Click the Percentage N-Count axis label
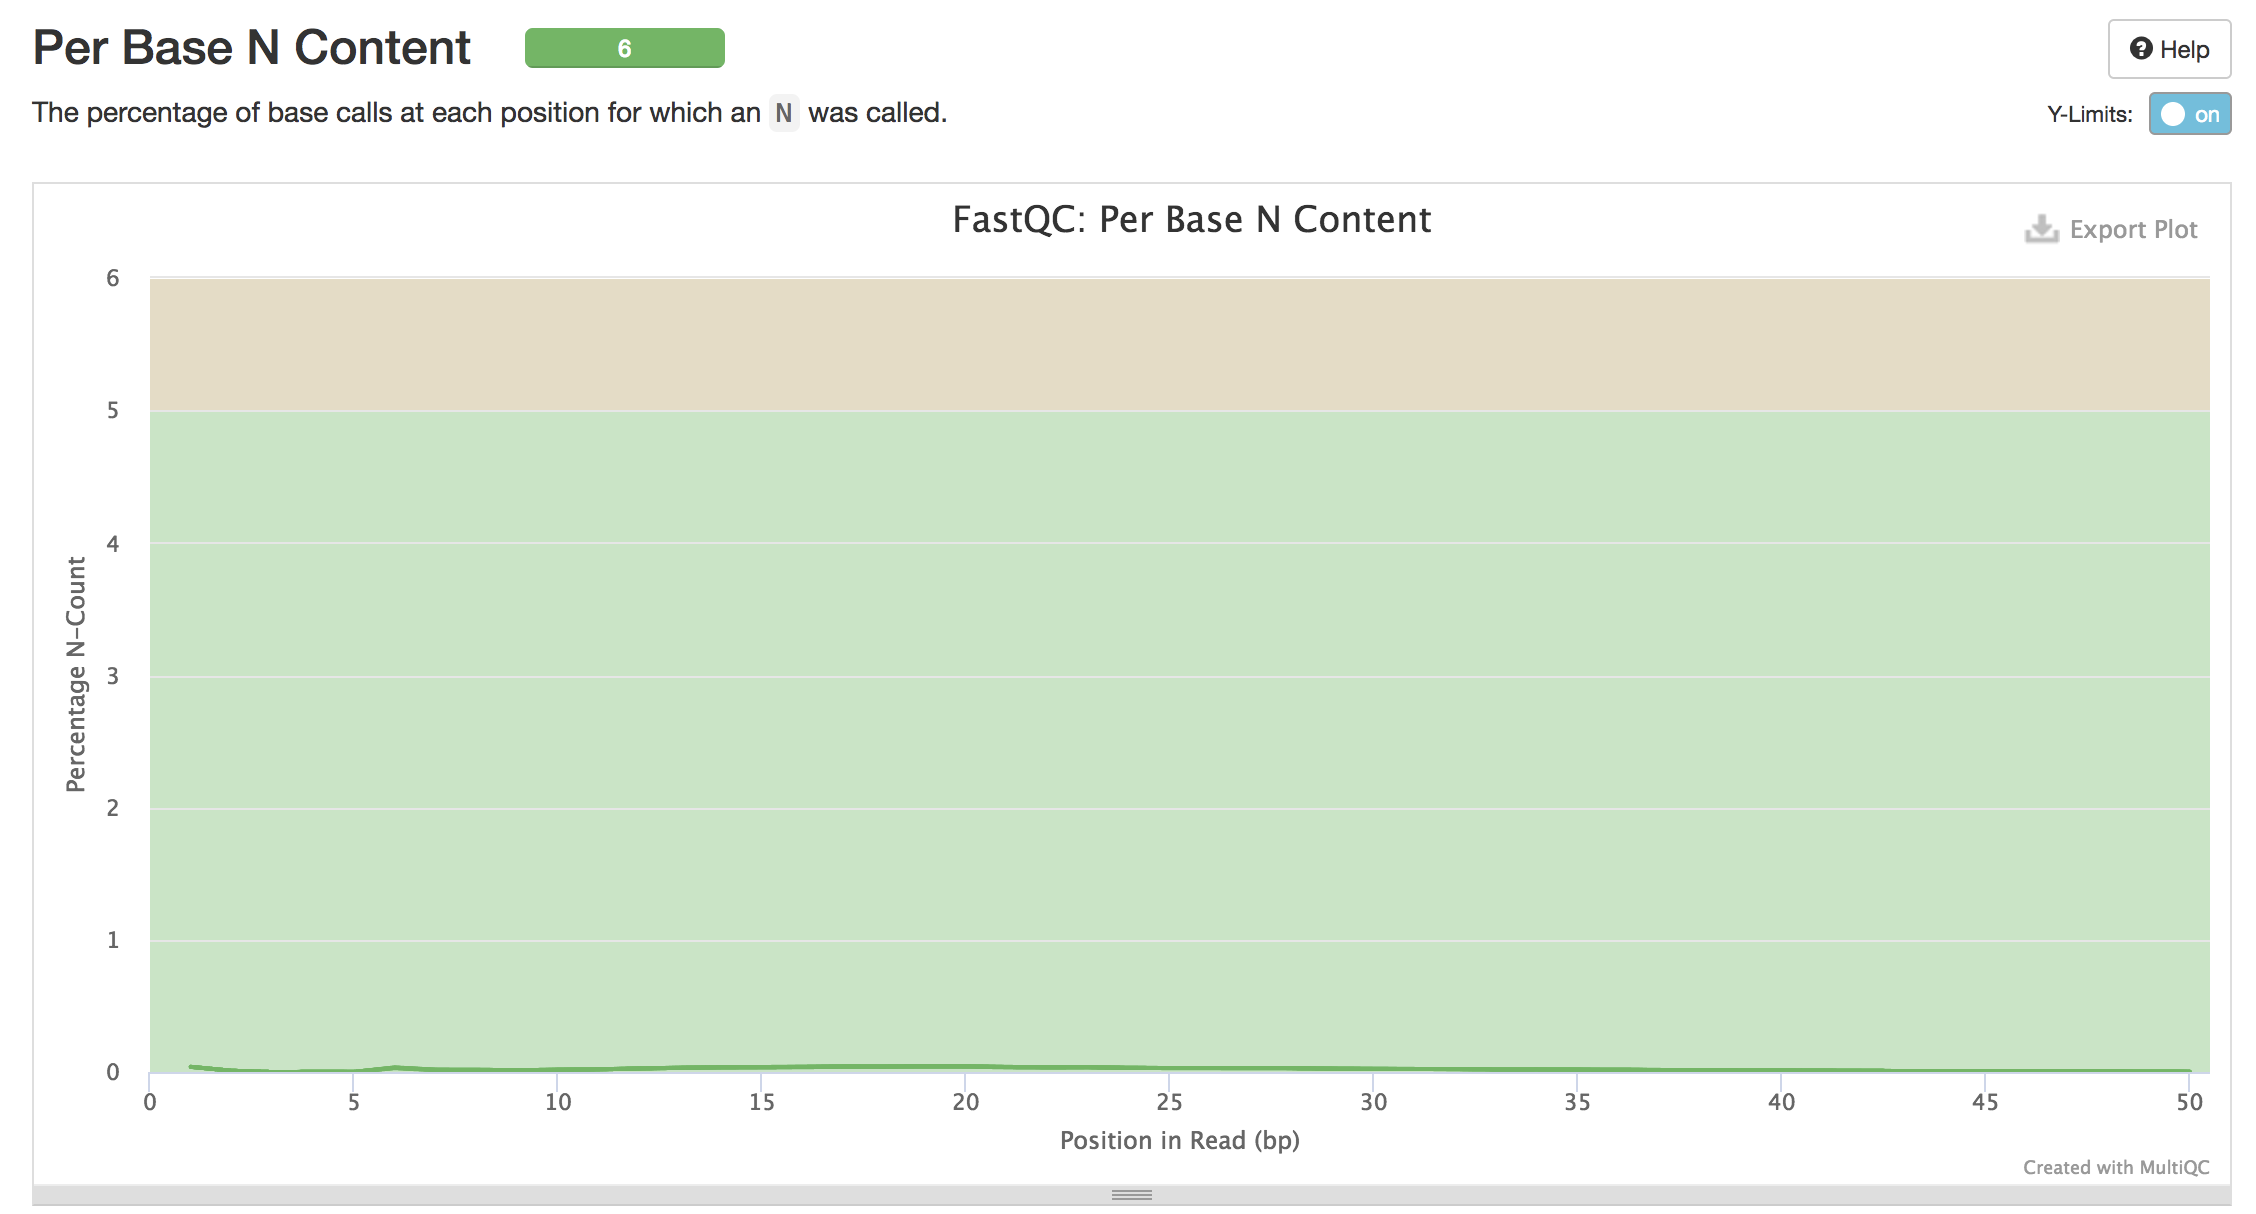The width and height of the screenshot is (2256, 1214). pyautogui.click(x=76, y=674)
